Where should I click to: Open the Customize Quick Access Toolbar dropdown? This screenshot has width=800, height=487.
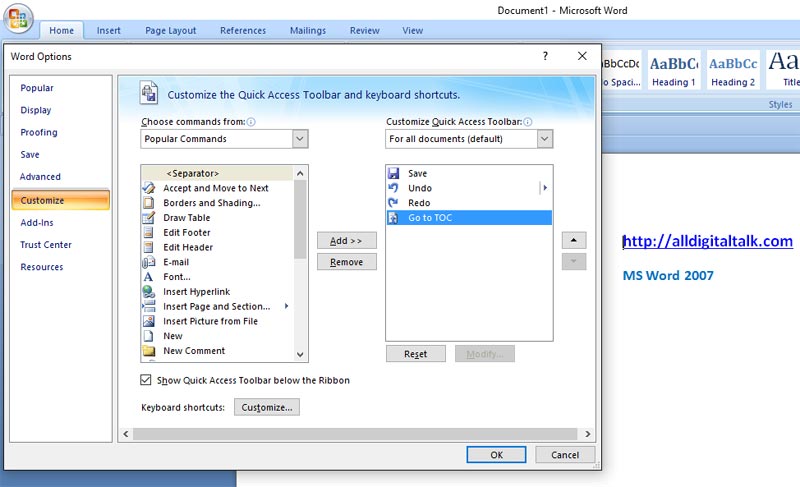[x=545, y=139]
